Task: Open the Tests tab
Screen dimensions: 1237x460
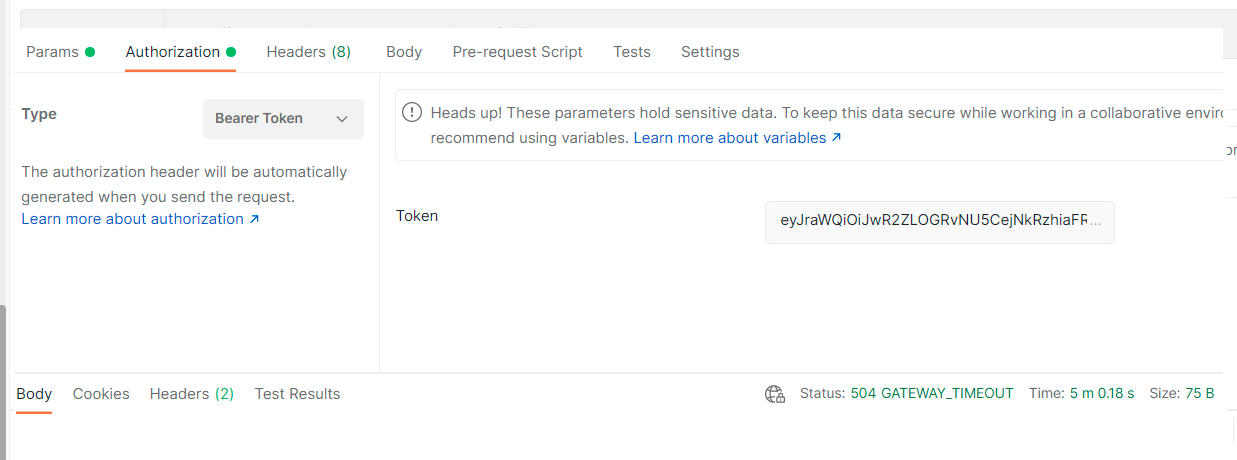Action: point(632,52)
